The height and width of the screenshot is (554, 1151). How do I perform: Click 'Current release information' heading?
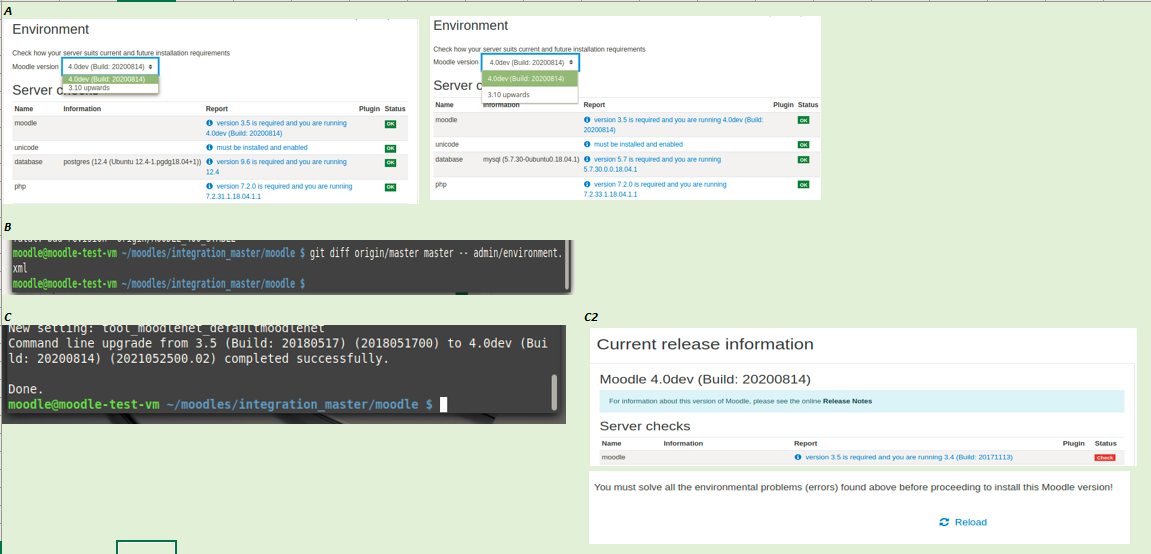pos(705,344)
